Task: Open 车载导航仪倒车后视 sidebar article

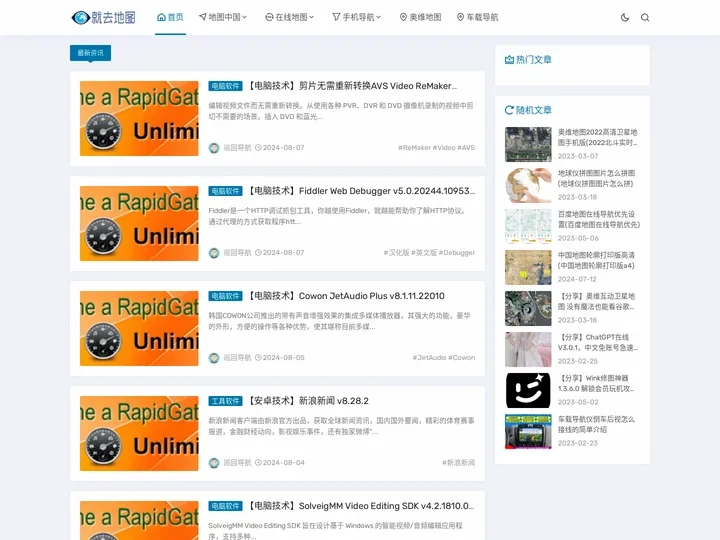Action: [x=596, y=424]
